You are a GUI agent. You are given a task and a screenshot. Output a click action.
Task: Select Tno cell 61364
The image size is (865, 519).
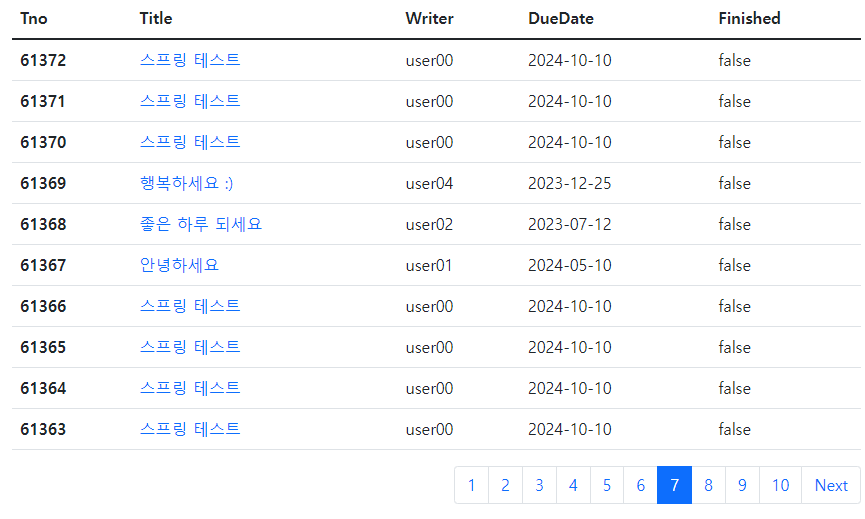(43, 388)
